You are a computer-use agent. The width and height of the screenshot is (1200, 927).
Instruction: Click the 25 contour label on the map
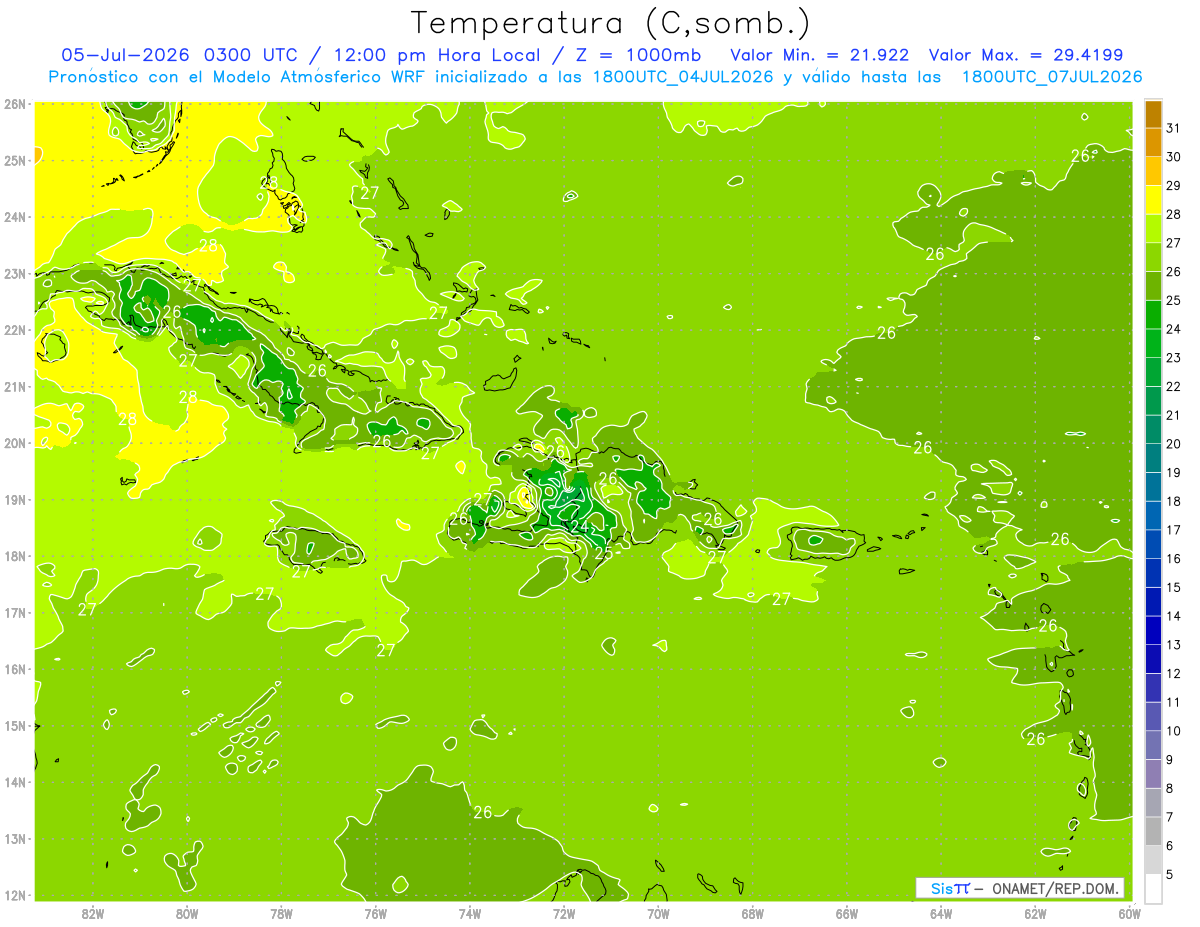pos(603,551)
